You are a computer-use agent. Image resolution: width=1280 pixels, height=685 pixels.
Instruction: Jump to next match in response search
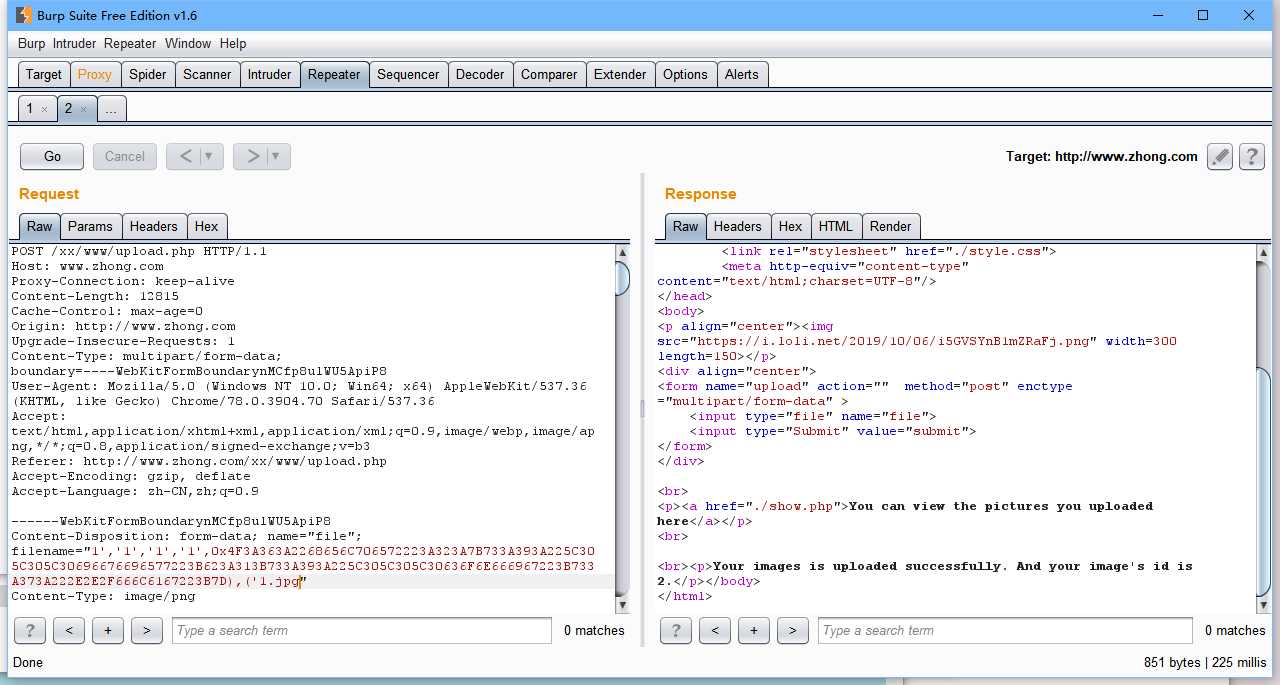point(792,630)
